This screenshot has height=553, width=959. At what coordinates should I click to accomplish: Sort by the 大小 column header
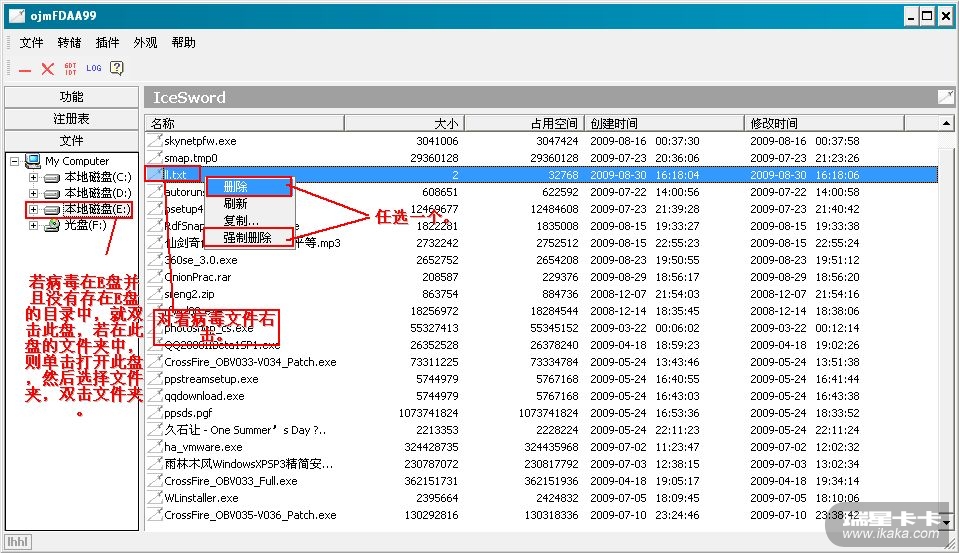[x=404, y=124]
